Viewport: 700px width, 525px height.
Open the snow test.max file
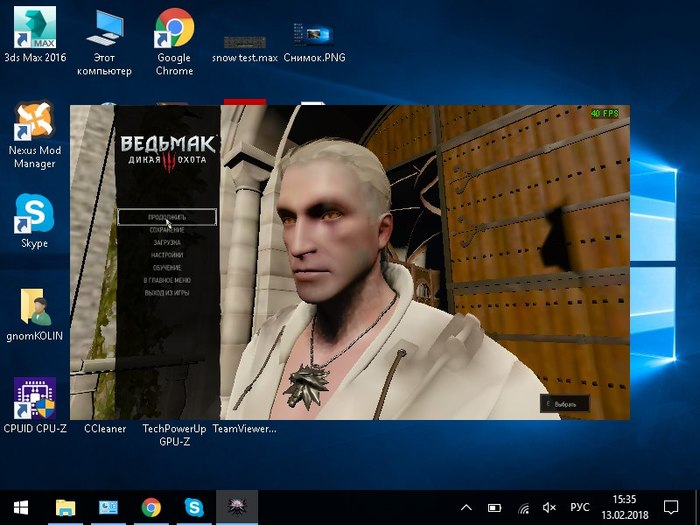(244, 42)
